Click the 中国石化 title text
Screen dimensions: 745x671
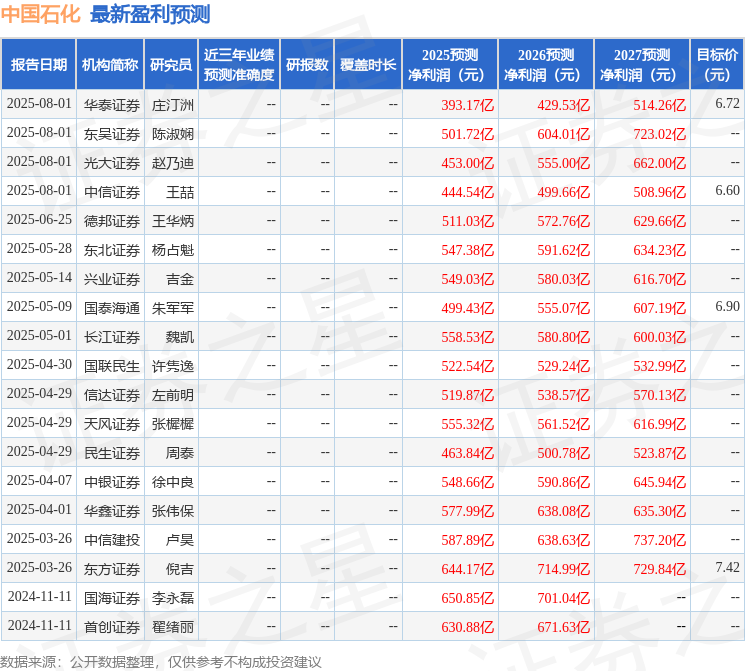[41, 14]
